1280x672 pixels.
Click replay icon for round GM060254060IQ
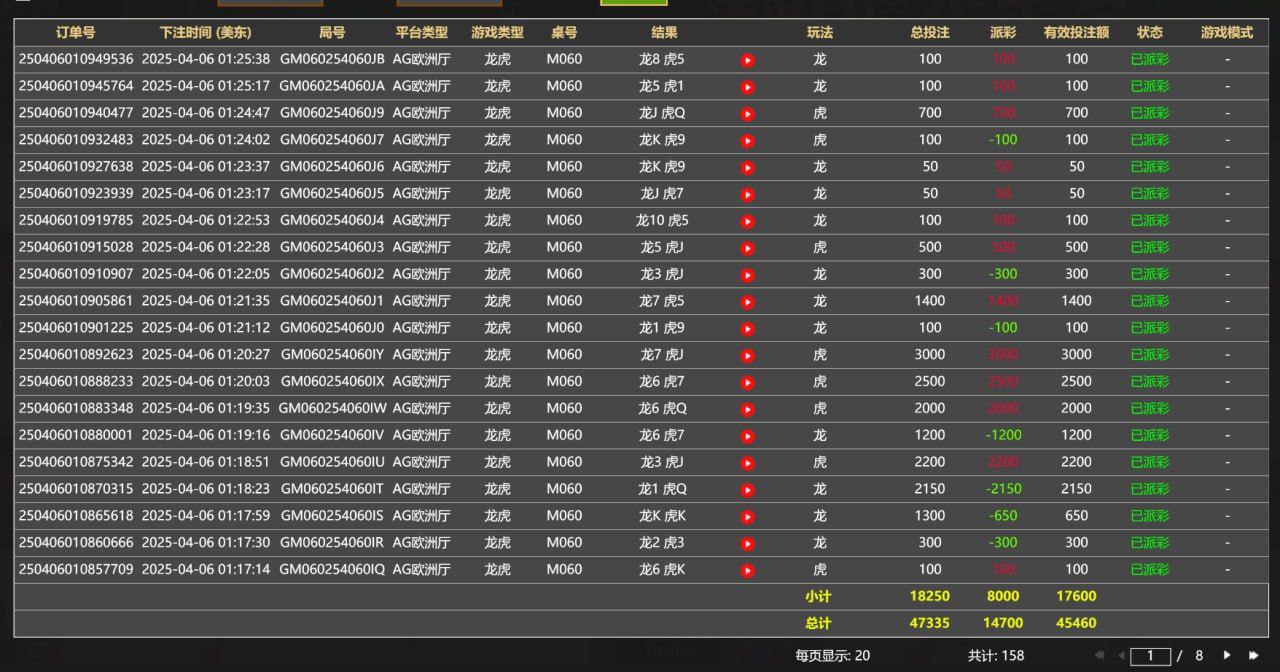click(x=747, y=570)
